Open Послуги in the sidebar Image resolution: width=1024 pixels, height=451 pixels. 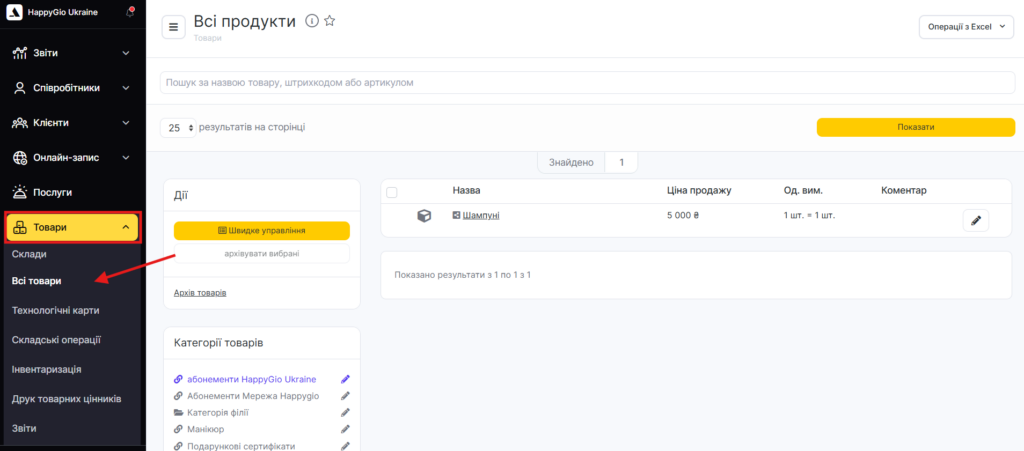[x=53, y=192]
